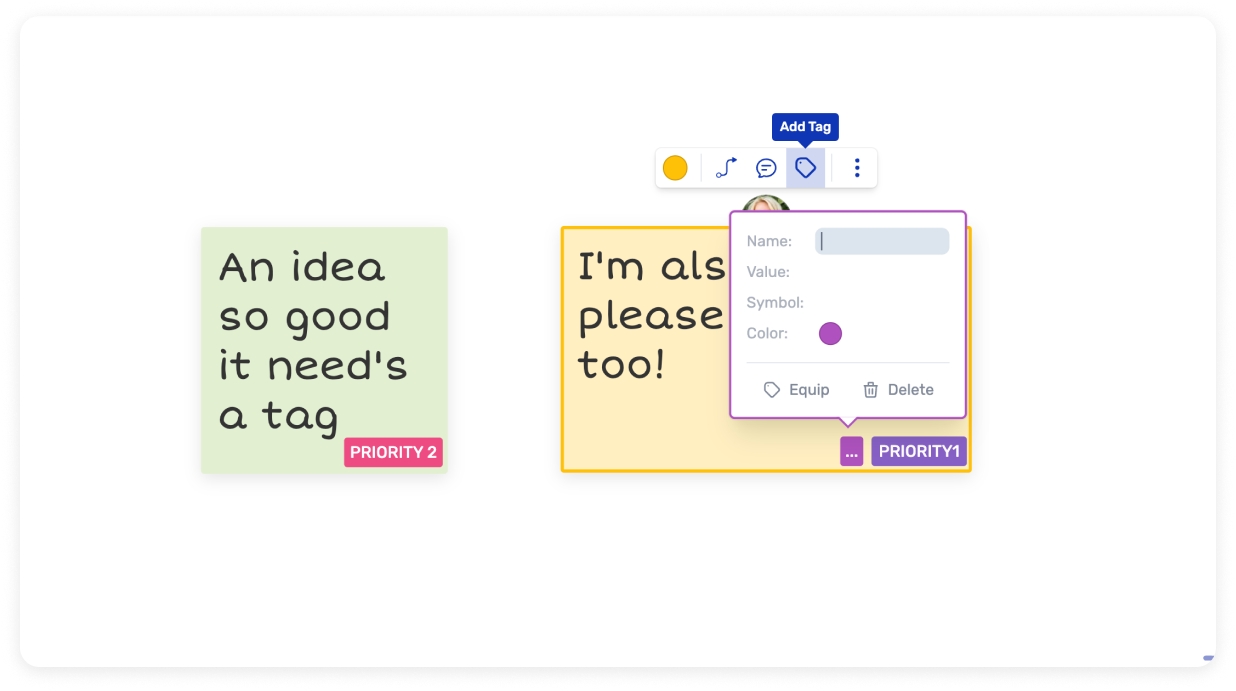Screen dimensions: 1236x691
Task: Click the Delete tag button
Action: pos(898,390)
